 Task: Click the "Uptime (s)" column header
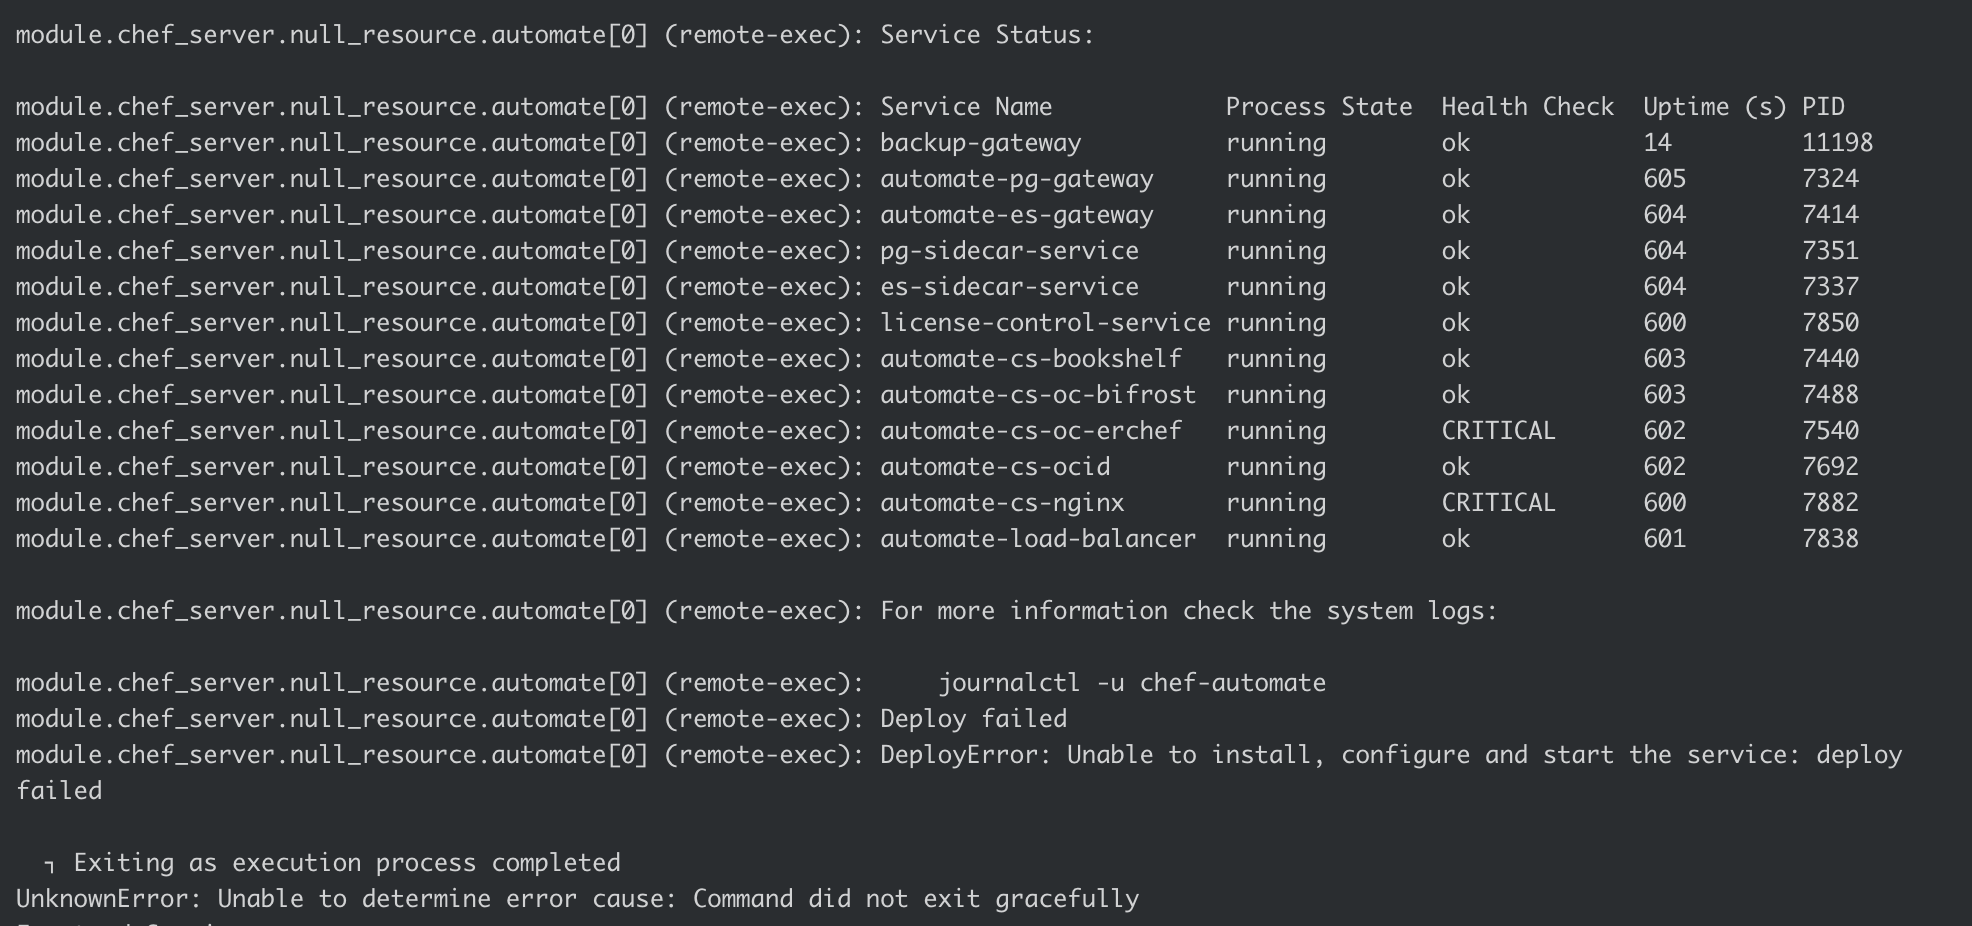[1714, 107]
